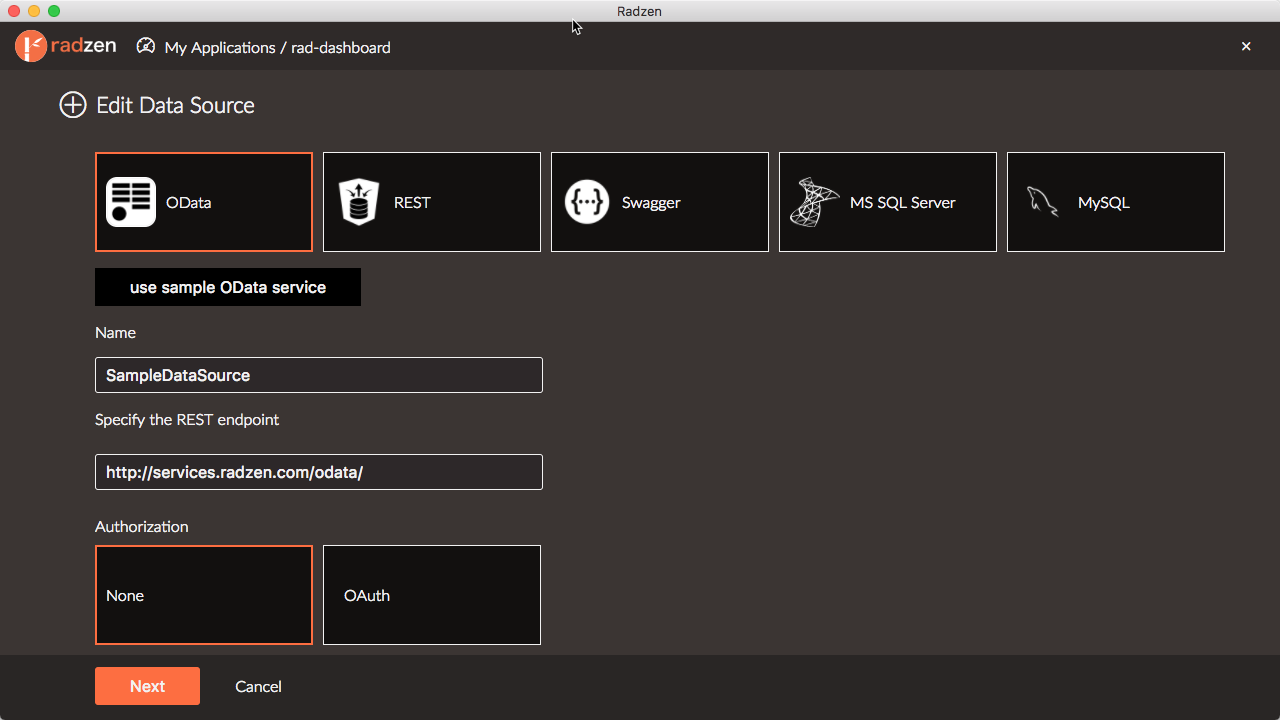The height and width of the screenshot is (720, 1280).
Task: Click the Radzen window title
Action: click(639, 11)
